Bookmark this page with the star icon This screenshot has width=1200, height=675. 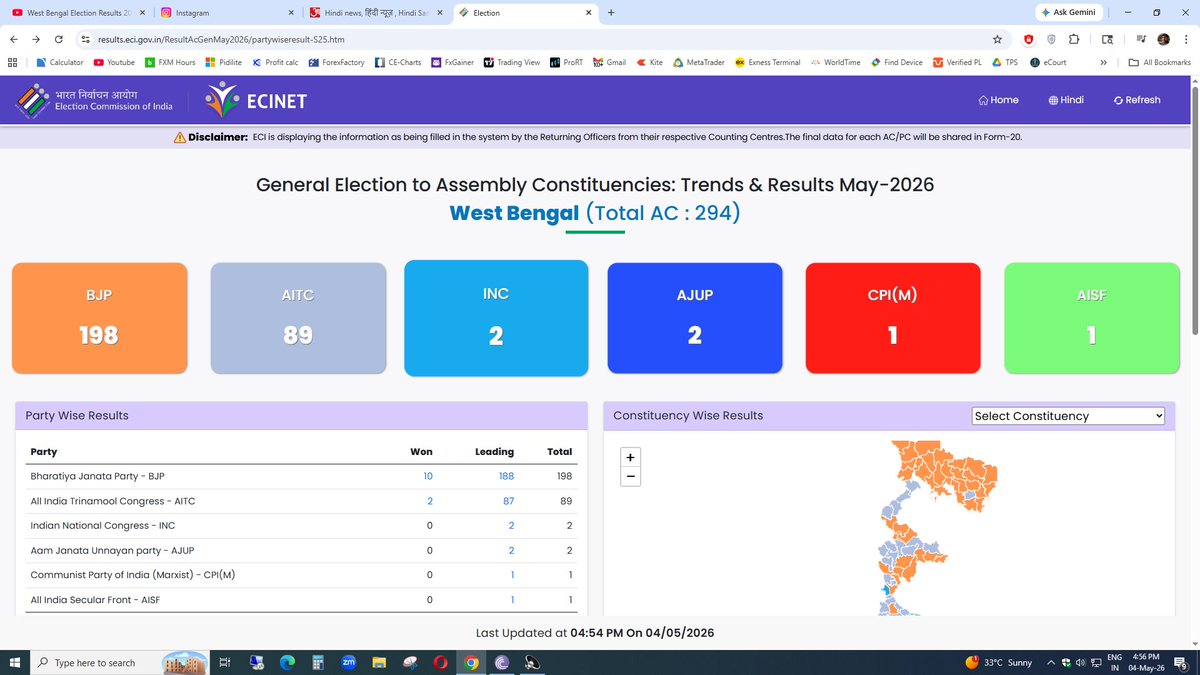click(x=997, y=39)
